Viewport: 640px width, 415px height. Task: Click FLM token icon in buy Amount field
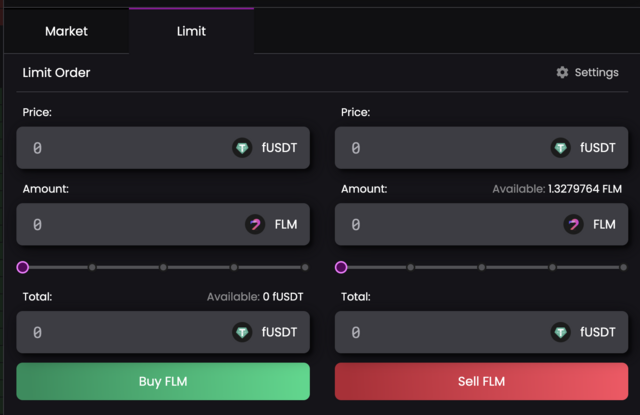click(x=255, y=224)
